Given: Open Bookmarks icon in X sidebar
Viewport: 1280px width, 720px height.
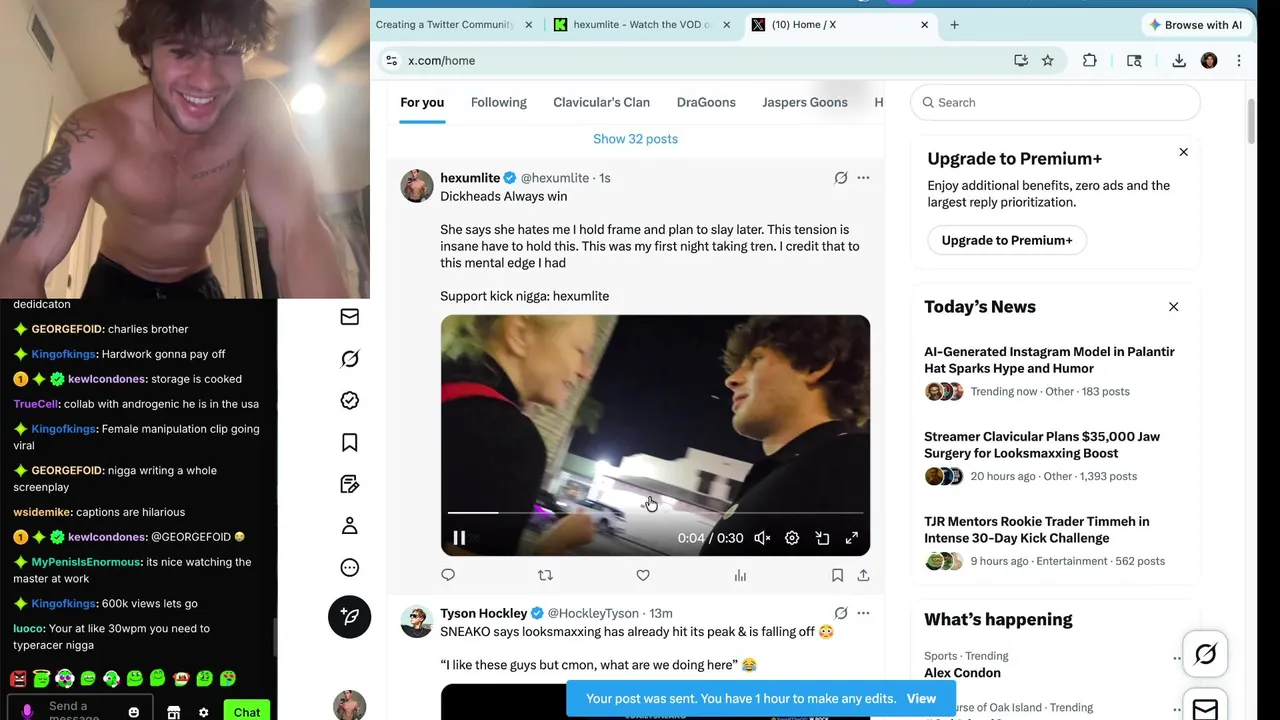Looking at the screenshot, I should coord(349,442).
